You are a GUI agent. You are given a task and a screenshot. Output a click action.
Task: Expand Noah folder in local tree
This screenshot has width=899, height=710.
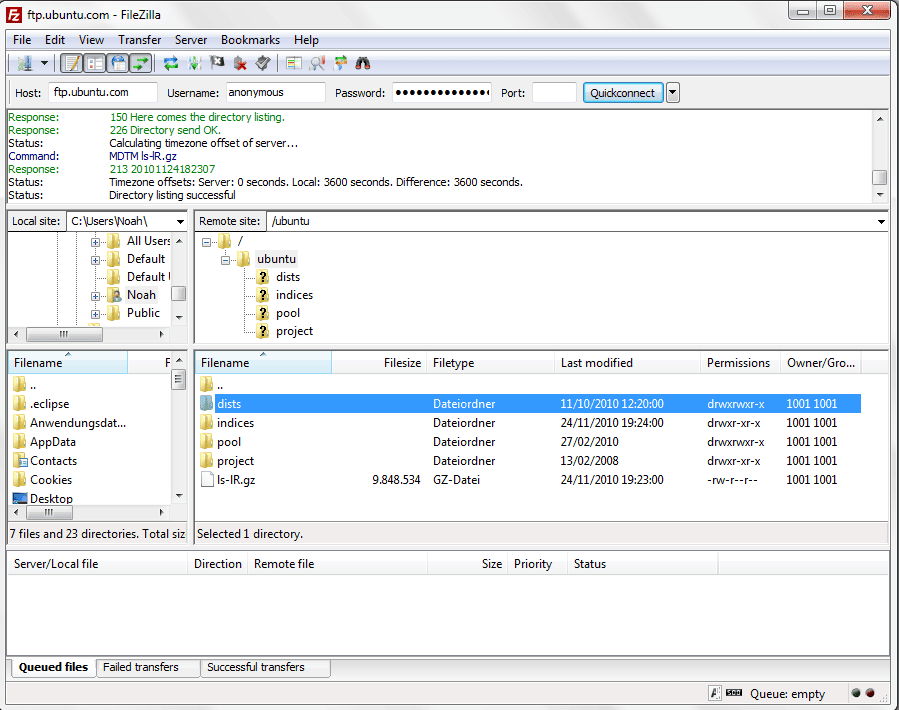pyautogui.click(x=95, y=296)
